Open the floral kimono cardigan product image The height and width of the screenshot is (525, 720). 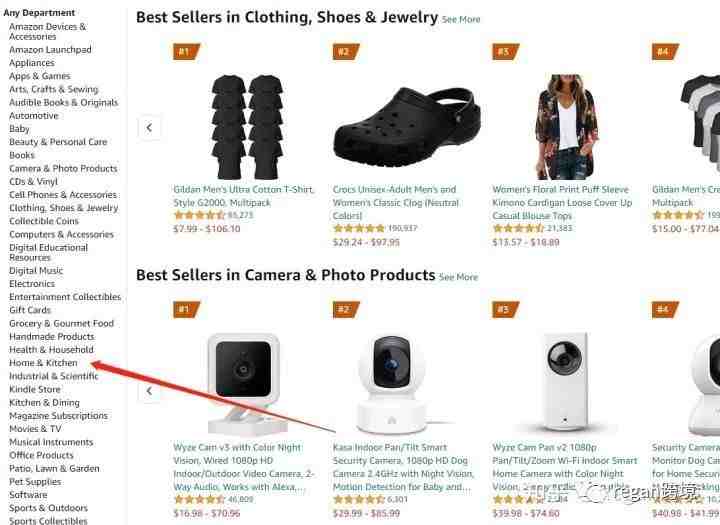[x=566, y=126]
